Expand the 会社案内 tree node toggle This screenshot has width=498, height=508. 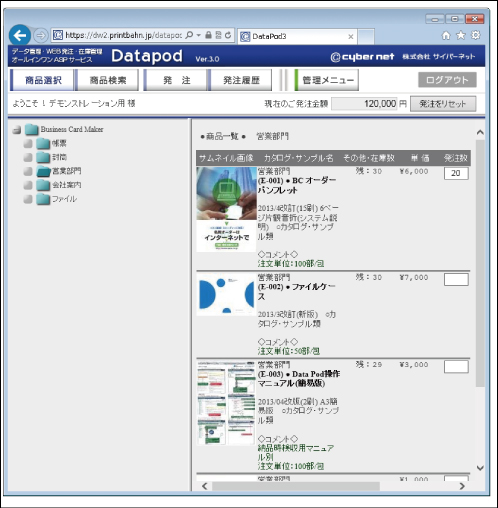(28, 185)
